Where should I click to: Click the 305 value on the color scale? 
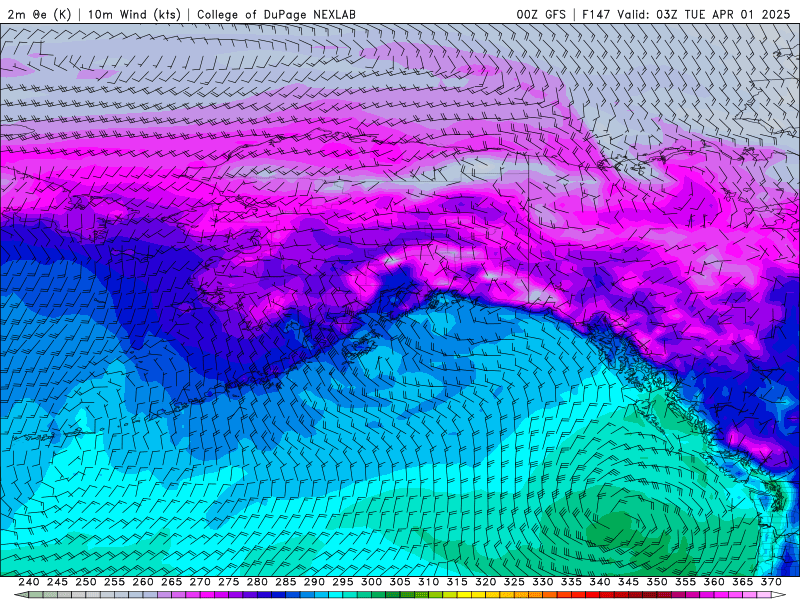(x=400, y=582)
